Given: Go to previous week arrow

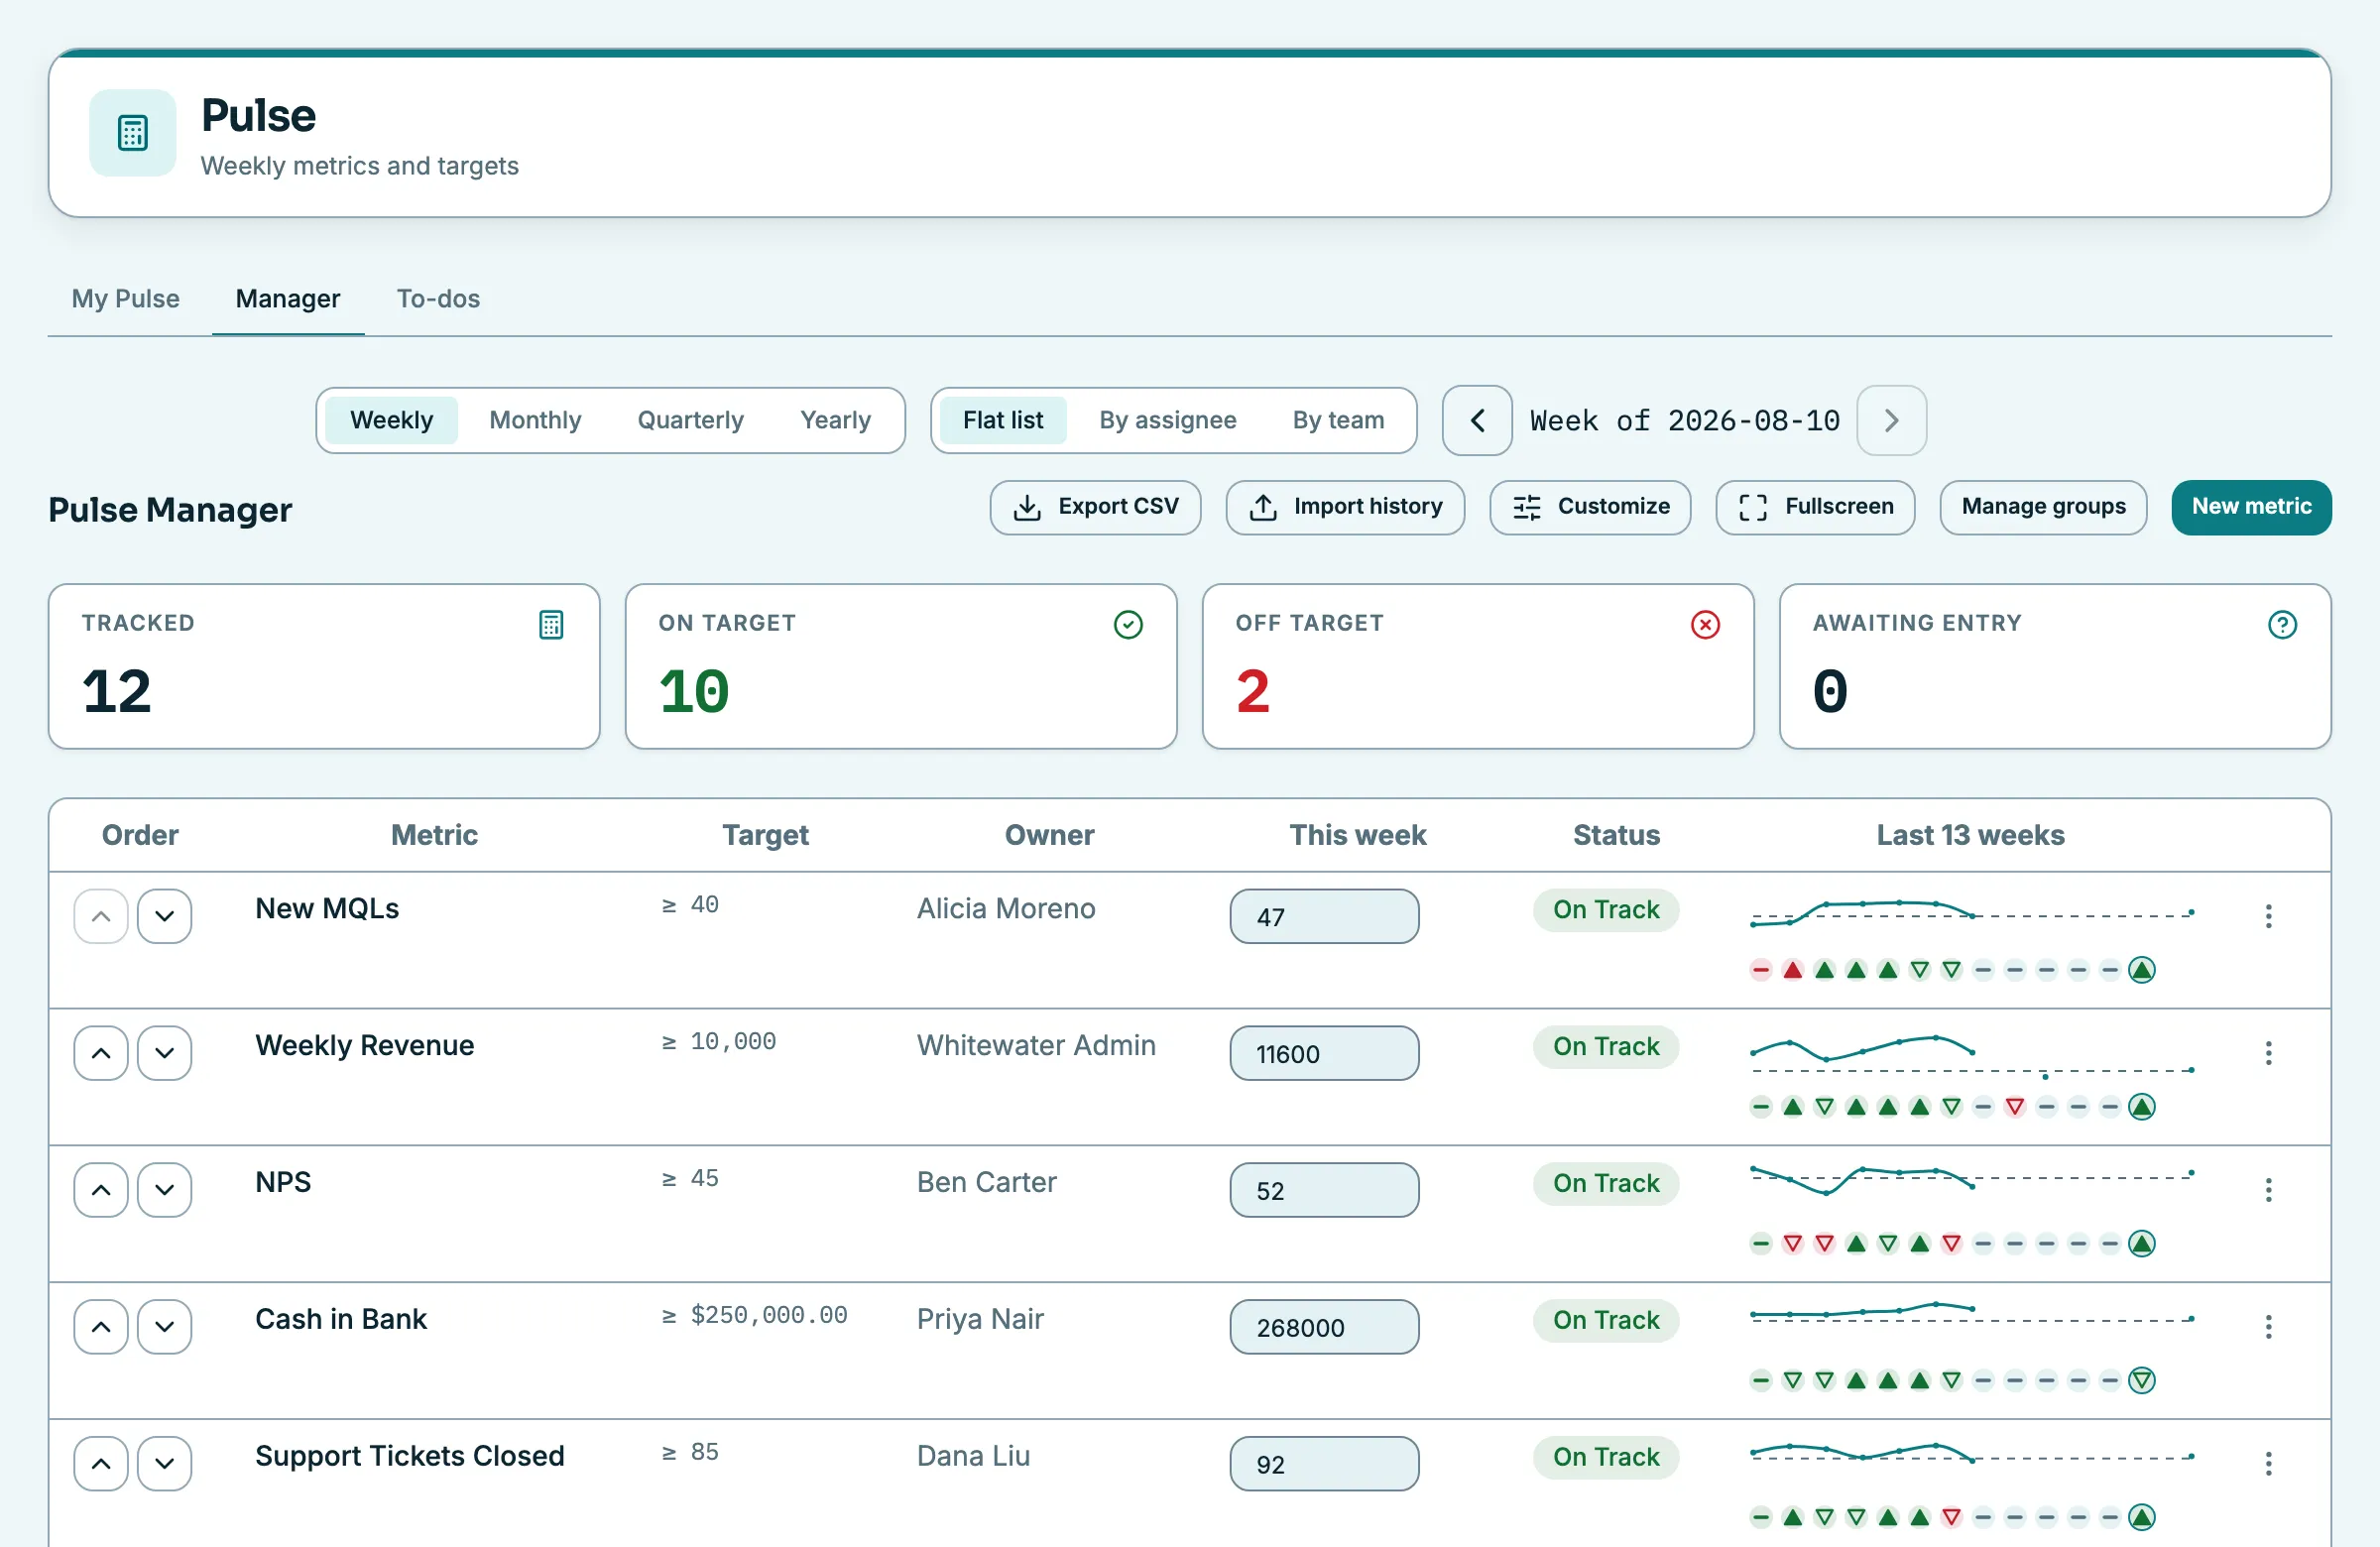Looking at the screenshot, I should coord(1477,420).
